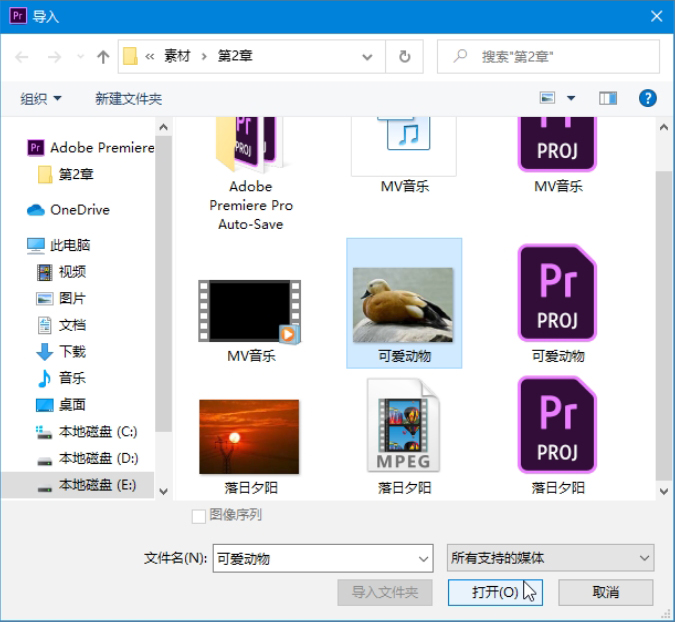The width and height of the screenshot is (675, 622).
Task: Click file list scroll down arrow
Action: [x=664, y=491]
